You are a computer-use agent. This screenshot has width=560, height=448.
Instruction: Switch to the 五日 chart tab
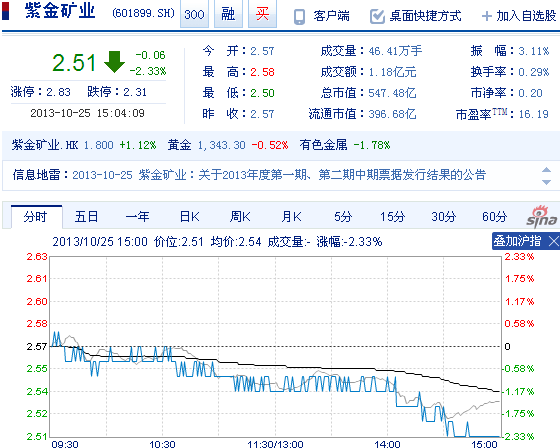[86, 217]
